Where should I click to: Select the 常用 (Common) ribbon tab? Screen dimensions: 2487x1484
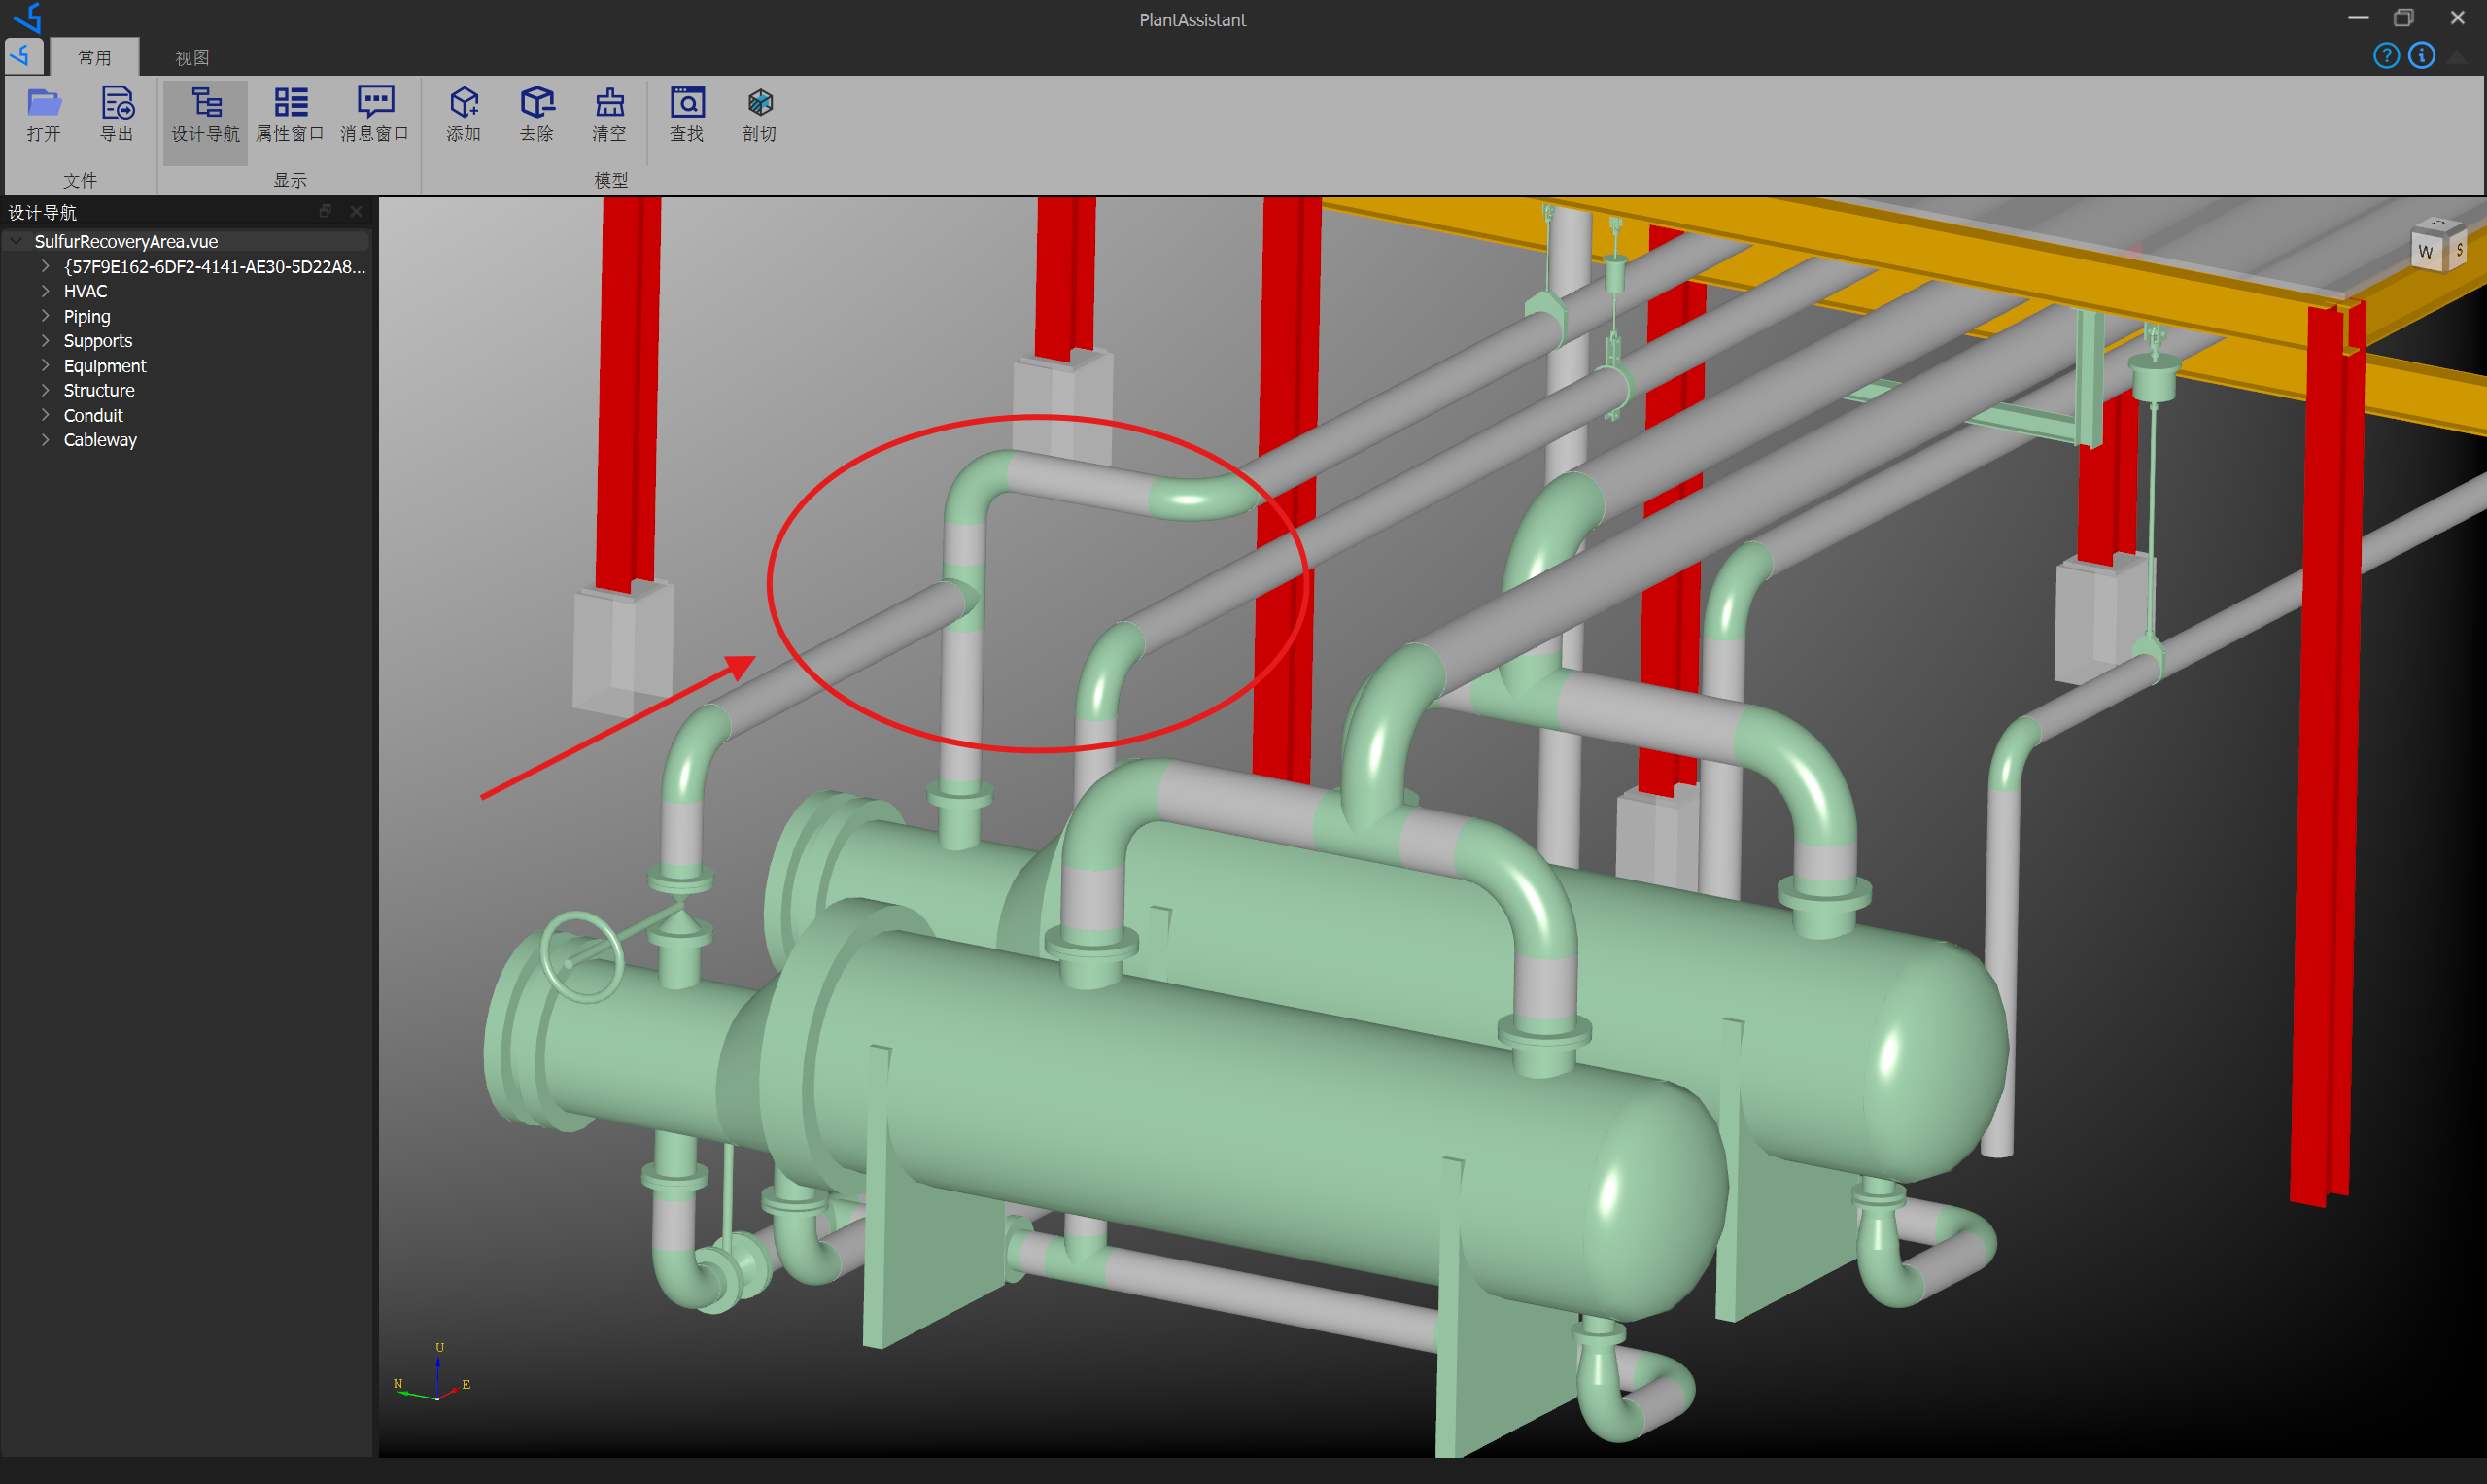click(x=95, y=57)
